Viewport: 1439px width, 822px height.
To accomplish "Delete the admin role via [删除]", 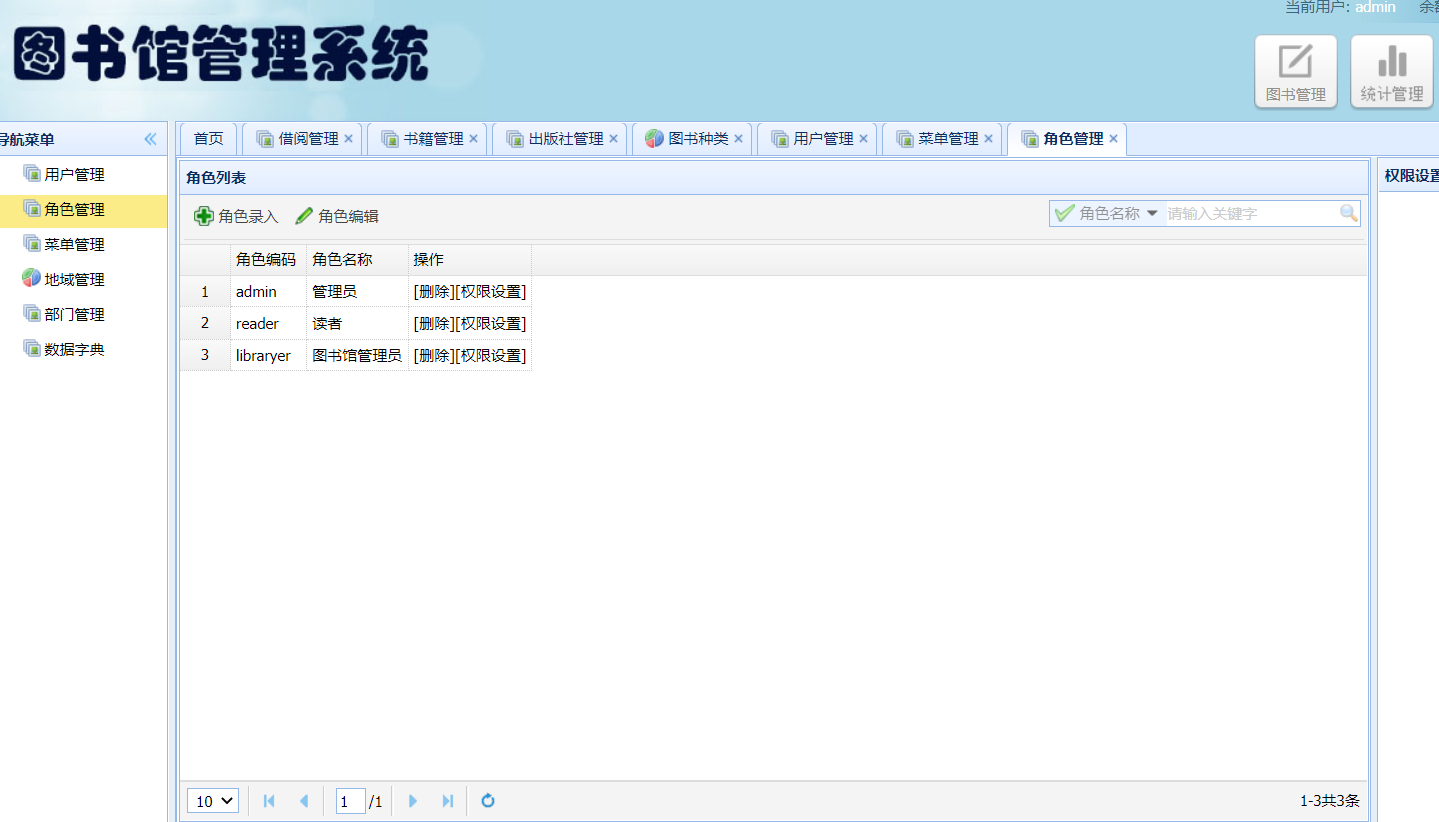I will pyautogui.click(x=434, y=292).
